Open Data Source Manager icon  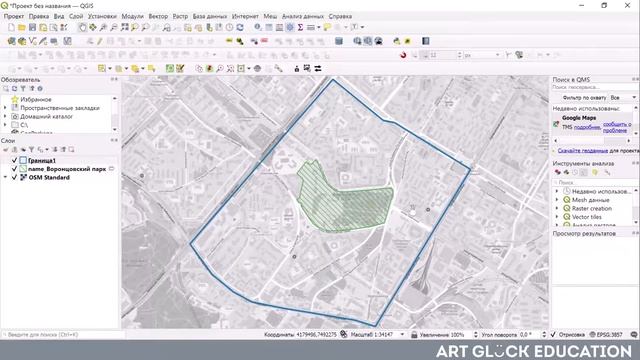[11, 41]
